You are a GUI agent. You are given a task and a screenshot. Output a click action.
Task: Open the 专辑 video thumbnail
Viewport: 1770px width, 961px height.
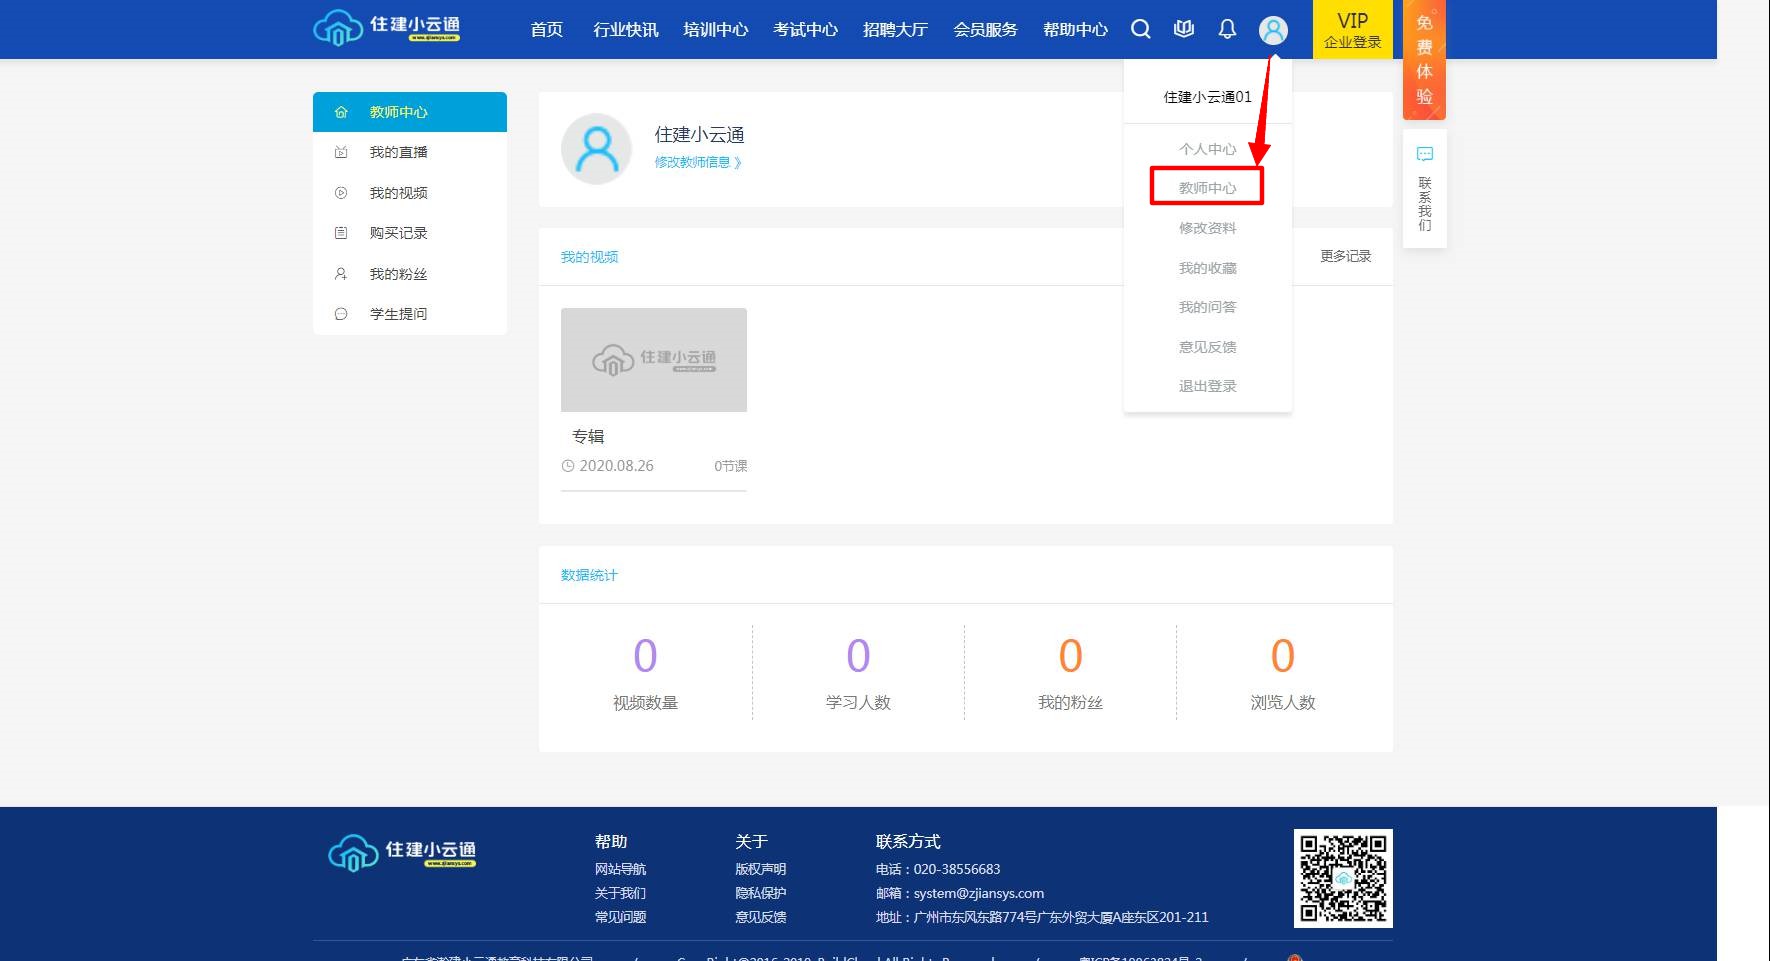pyautogui.click(x=653, y=360)
